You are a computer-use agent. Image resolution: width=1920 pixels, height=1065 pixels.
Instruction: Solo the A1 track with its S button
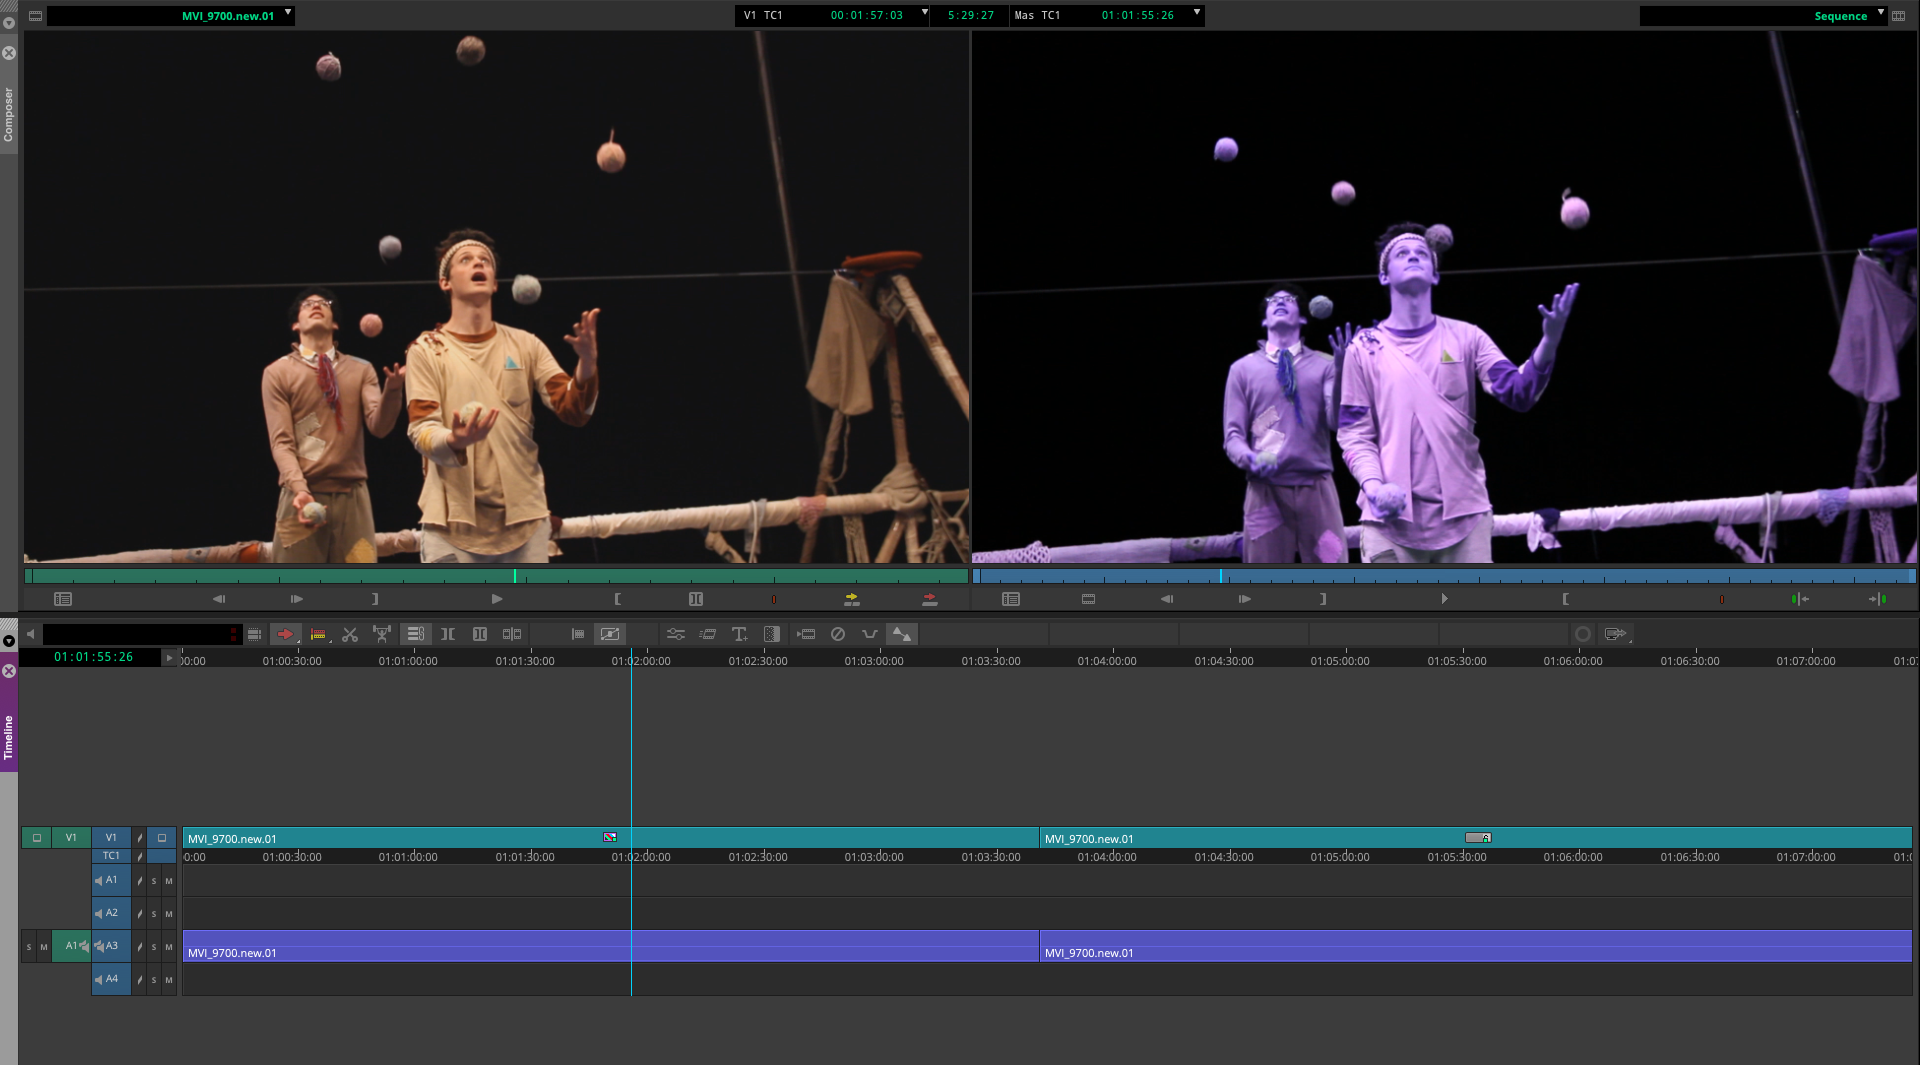(153, 881)
